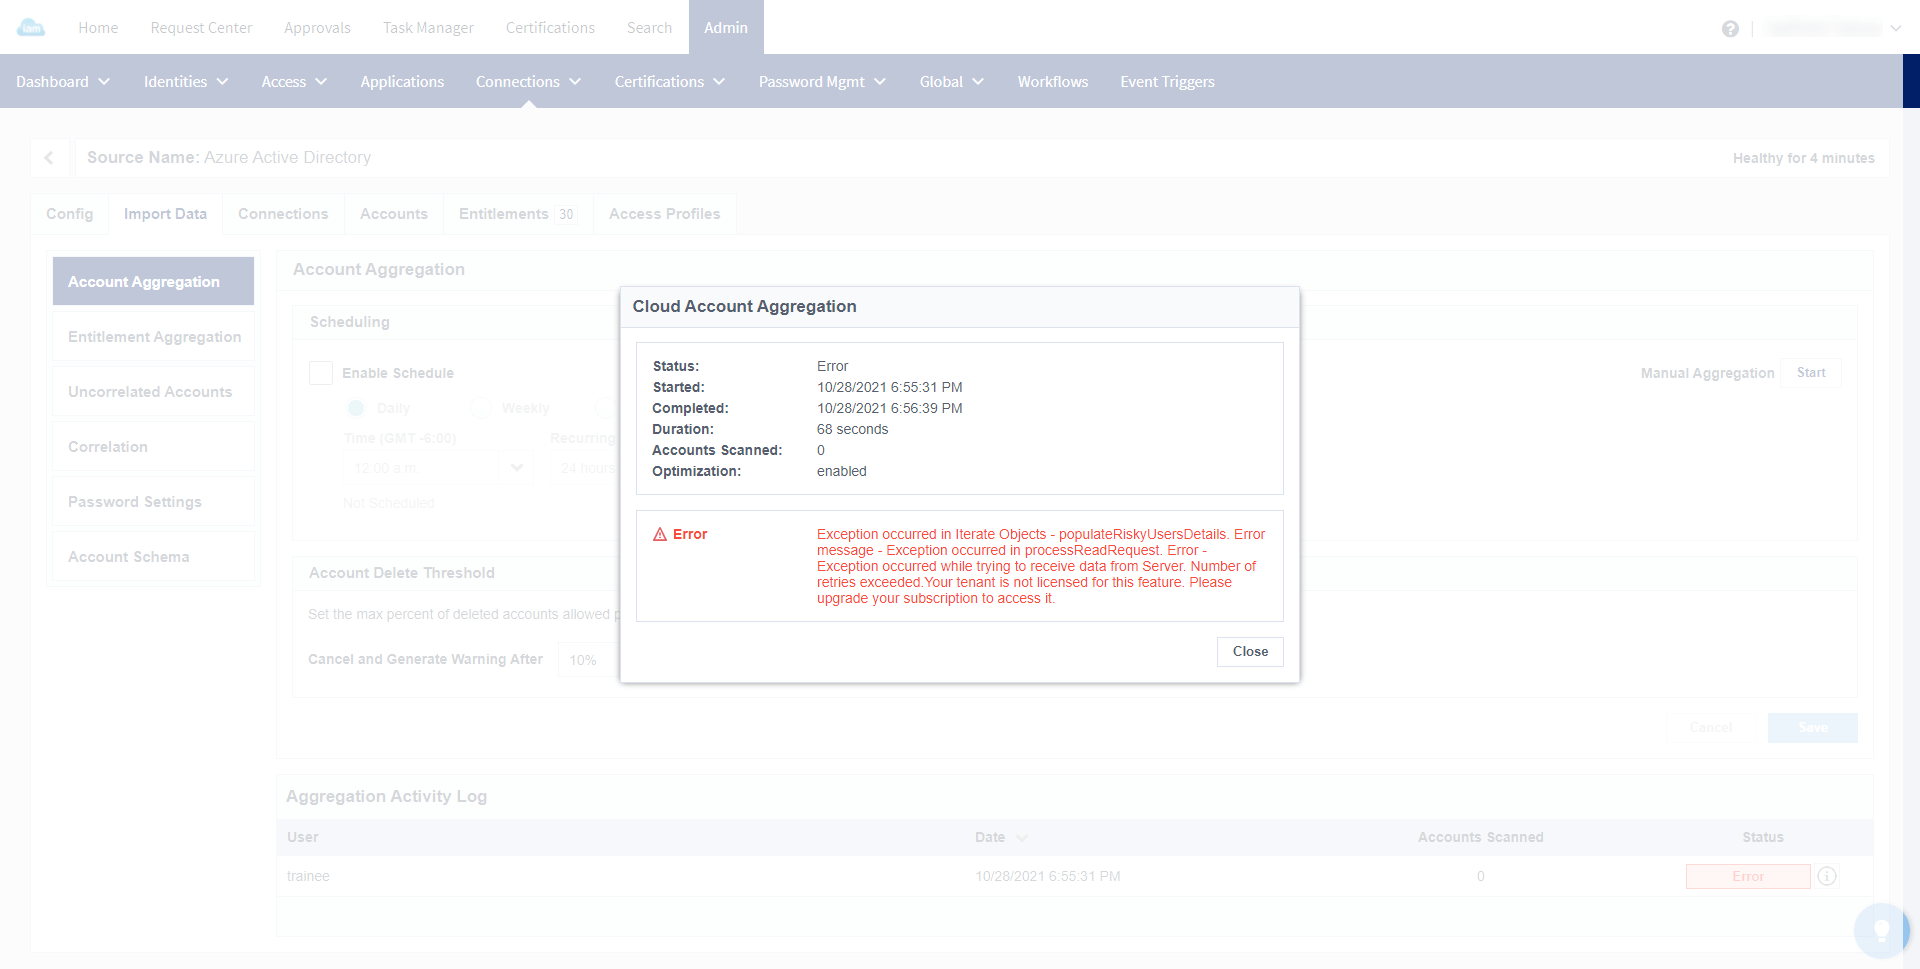Click the User column header
This screenshot has height=969, width=1920.
(x=302, y=837)
